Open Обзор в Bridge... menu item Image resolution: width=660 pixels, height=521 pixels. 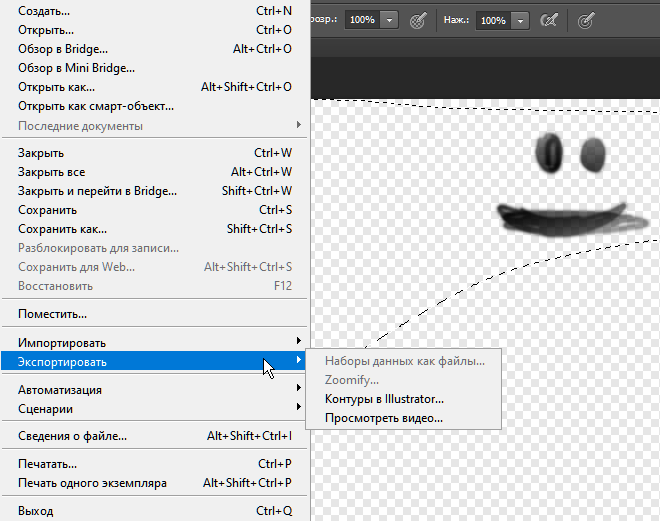coord(63,49)
